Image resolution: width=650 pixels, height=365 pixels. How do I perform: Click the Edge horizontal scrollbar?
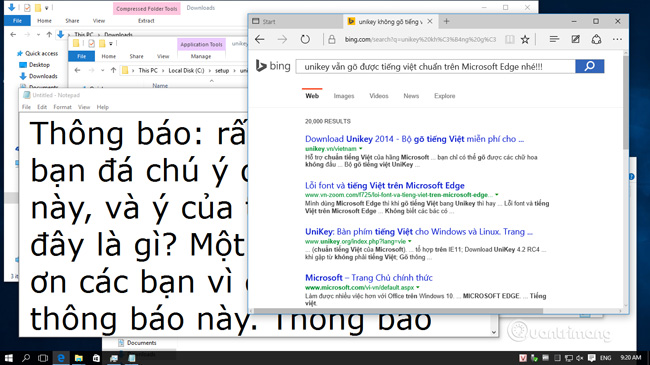[x=398, y=311]
